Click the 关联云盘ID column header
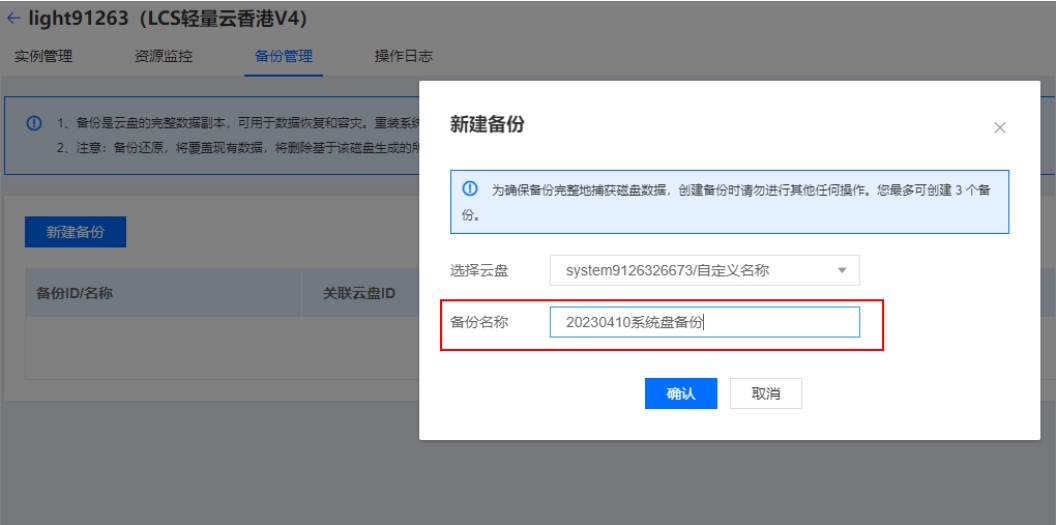This screenshot has height=525, width=1056. pos(358,293)
